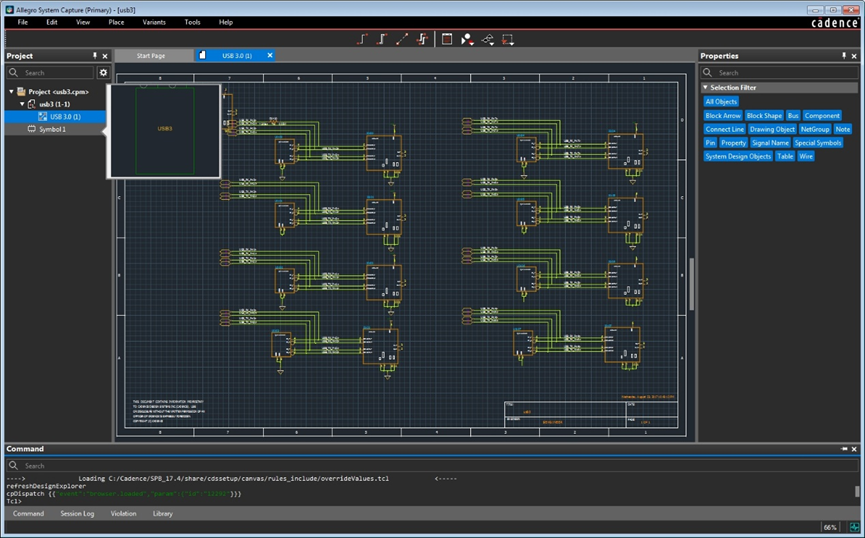
Task: Pin the Properties panel
Action: (842, 56)
